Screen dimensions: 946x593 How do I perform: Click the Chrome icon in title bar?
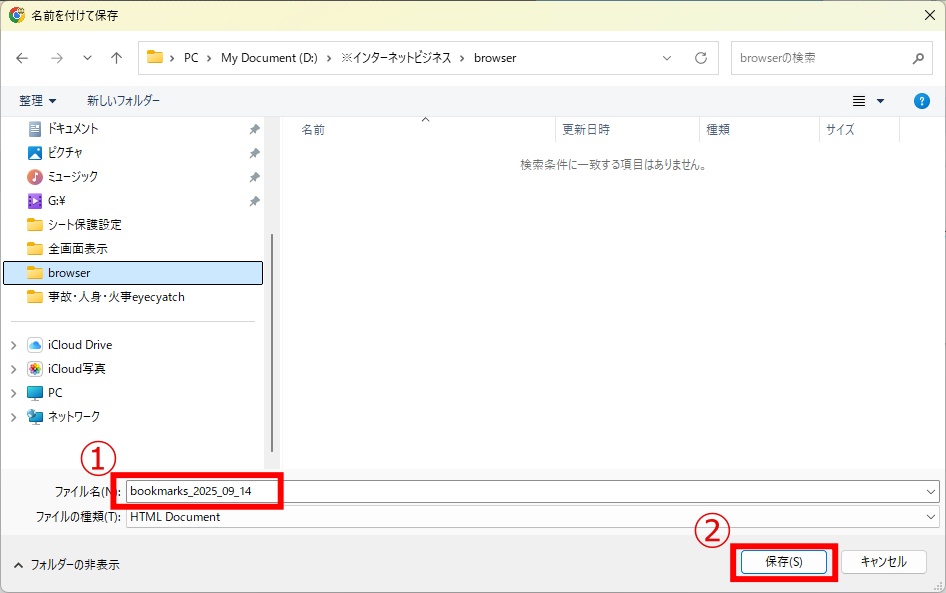click(16, 15)
